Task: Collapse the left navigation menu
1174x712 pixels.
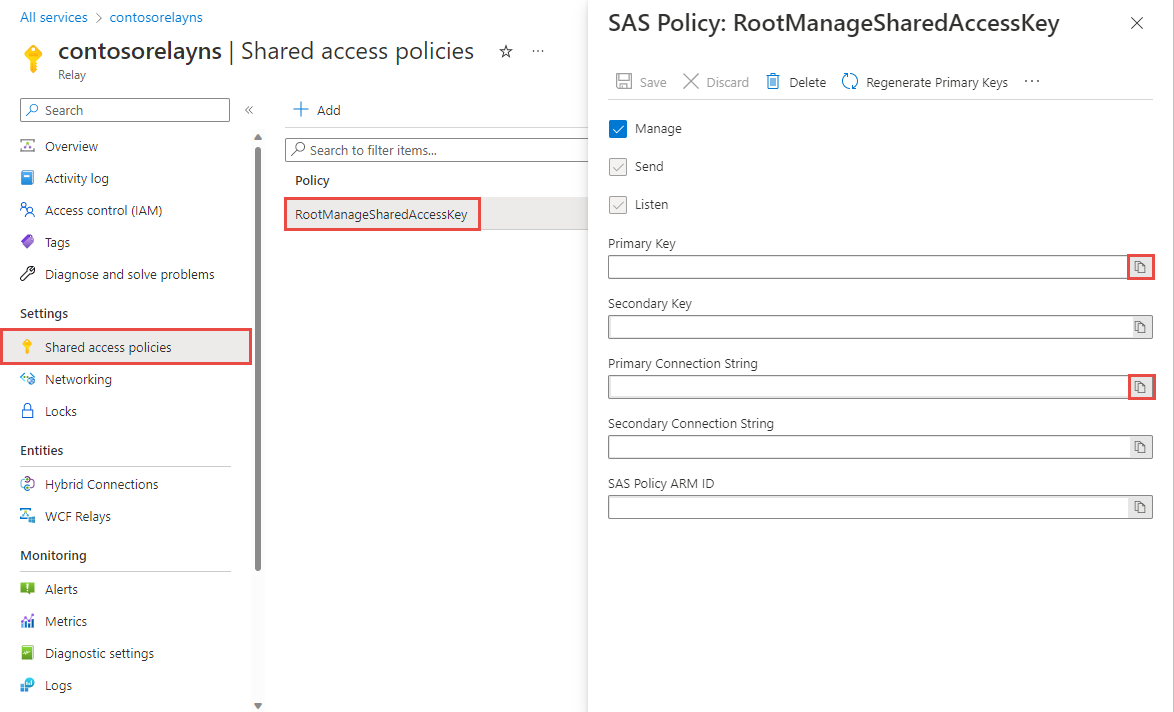Action: (249, 111)
